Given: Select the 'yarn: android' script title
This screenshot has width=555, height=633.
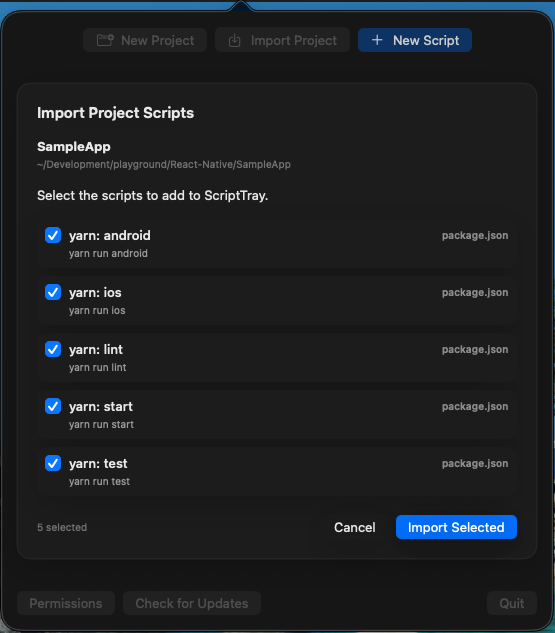Looking at the screenshot, I should coord(110,235).
